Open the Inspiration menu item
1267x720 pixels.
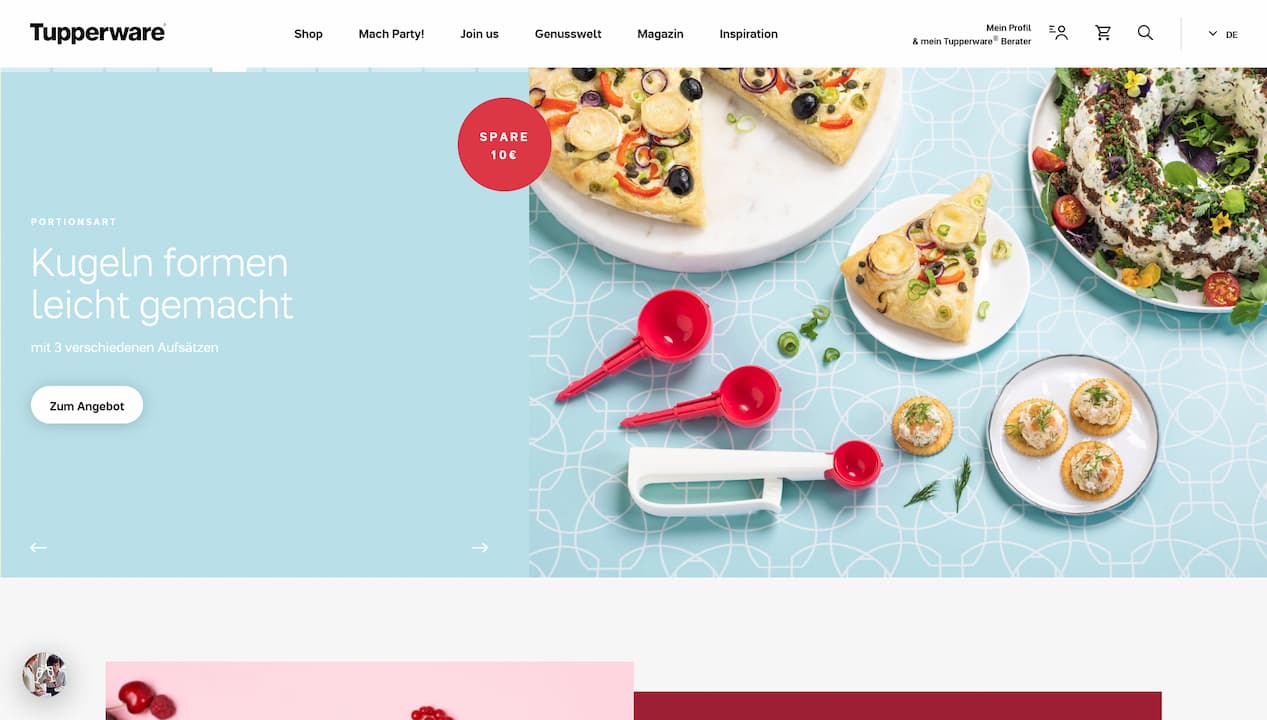[x=748, y=34]
